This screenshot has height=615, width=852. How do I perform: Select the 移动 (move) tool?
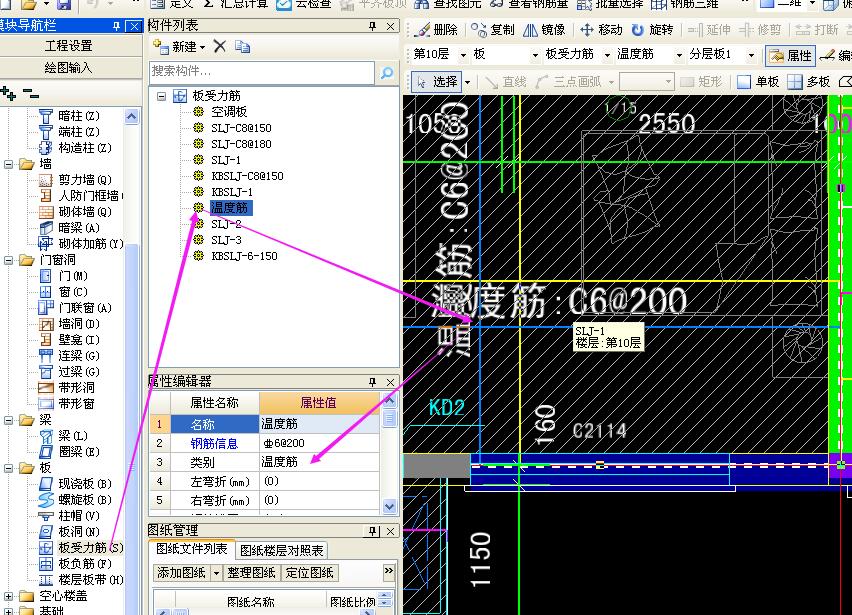tap(601, 30)
